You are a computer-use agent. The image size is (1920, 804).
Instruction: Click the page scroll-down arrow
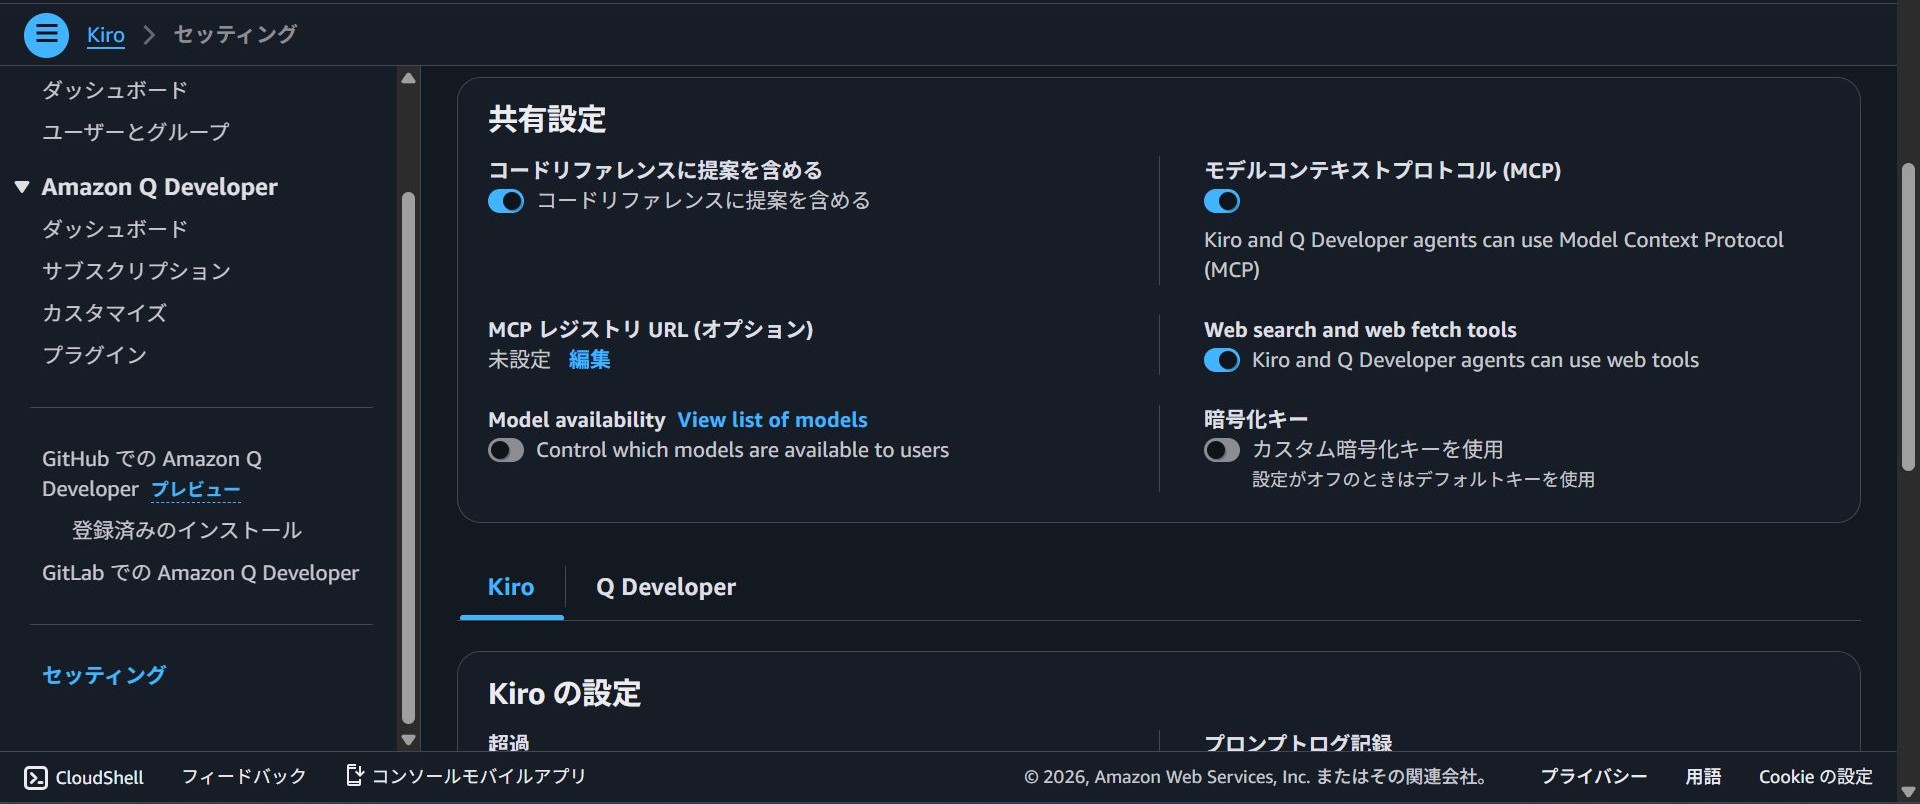1908,792
